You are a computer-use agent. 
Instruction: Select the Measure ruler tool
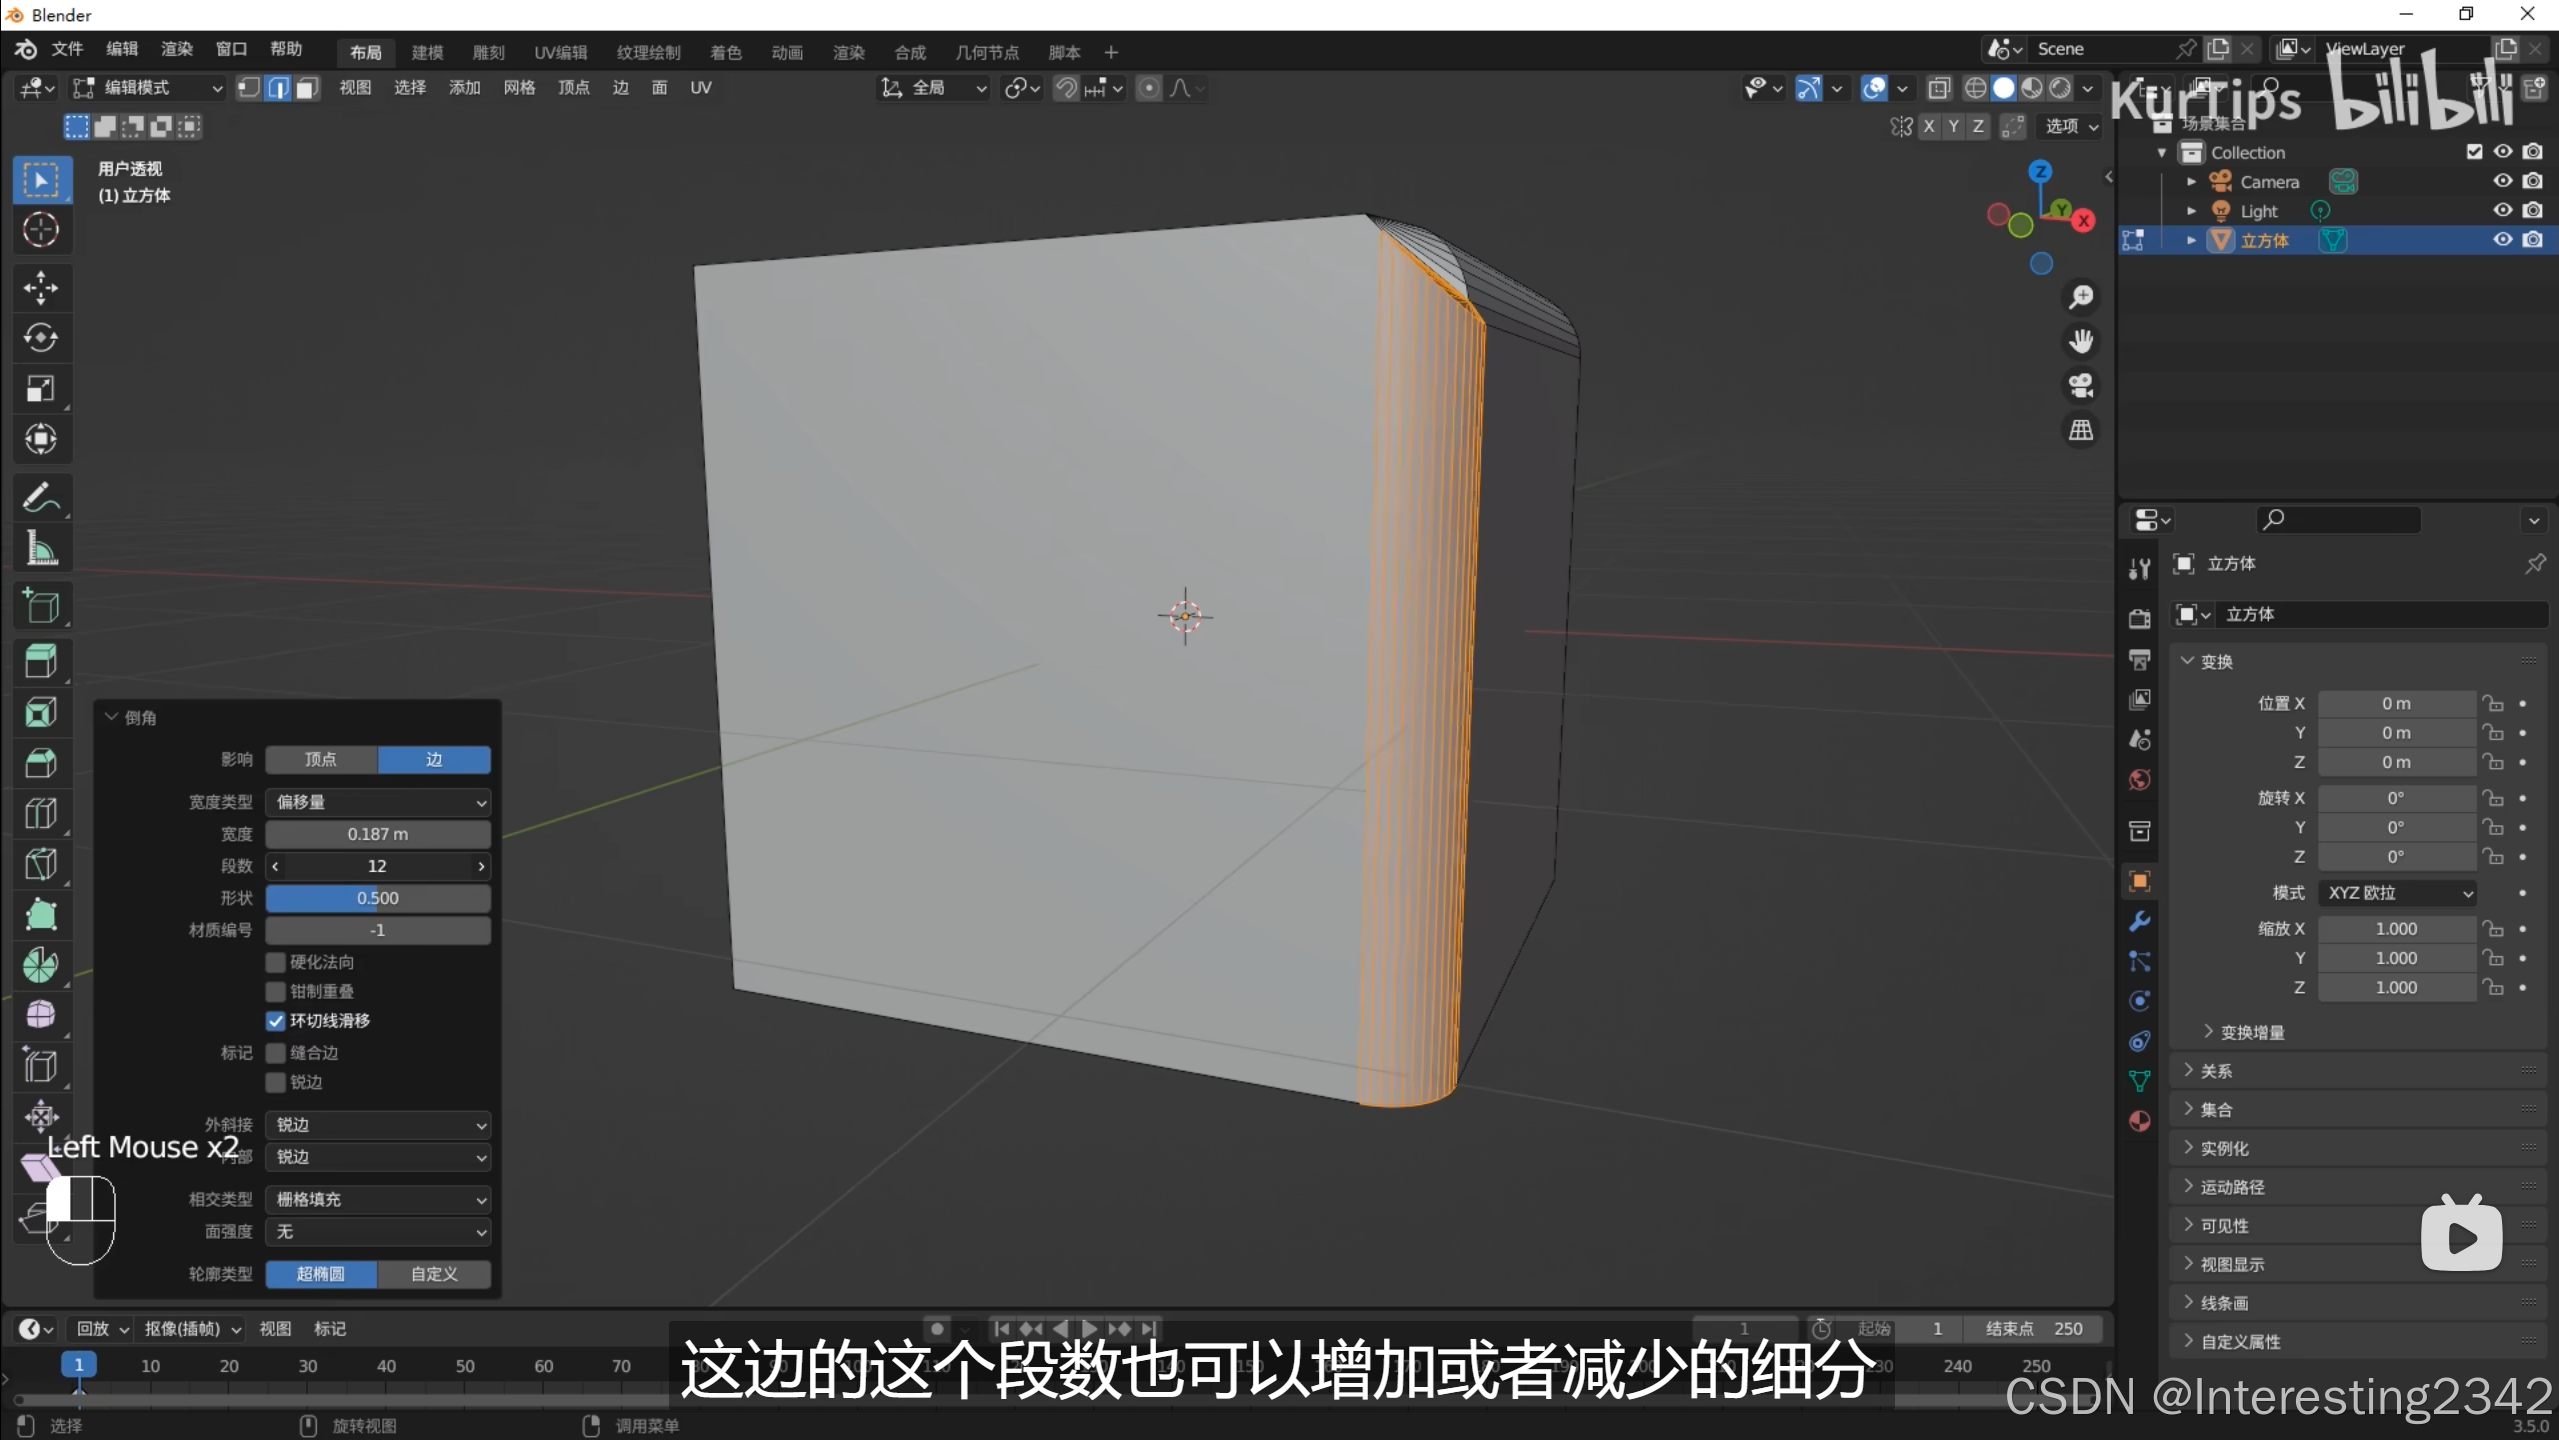[x=40, y=548]
